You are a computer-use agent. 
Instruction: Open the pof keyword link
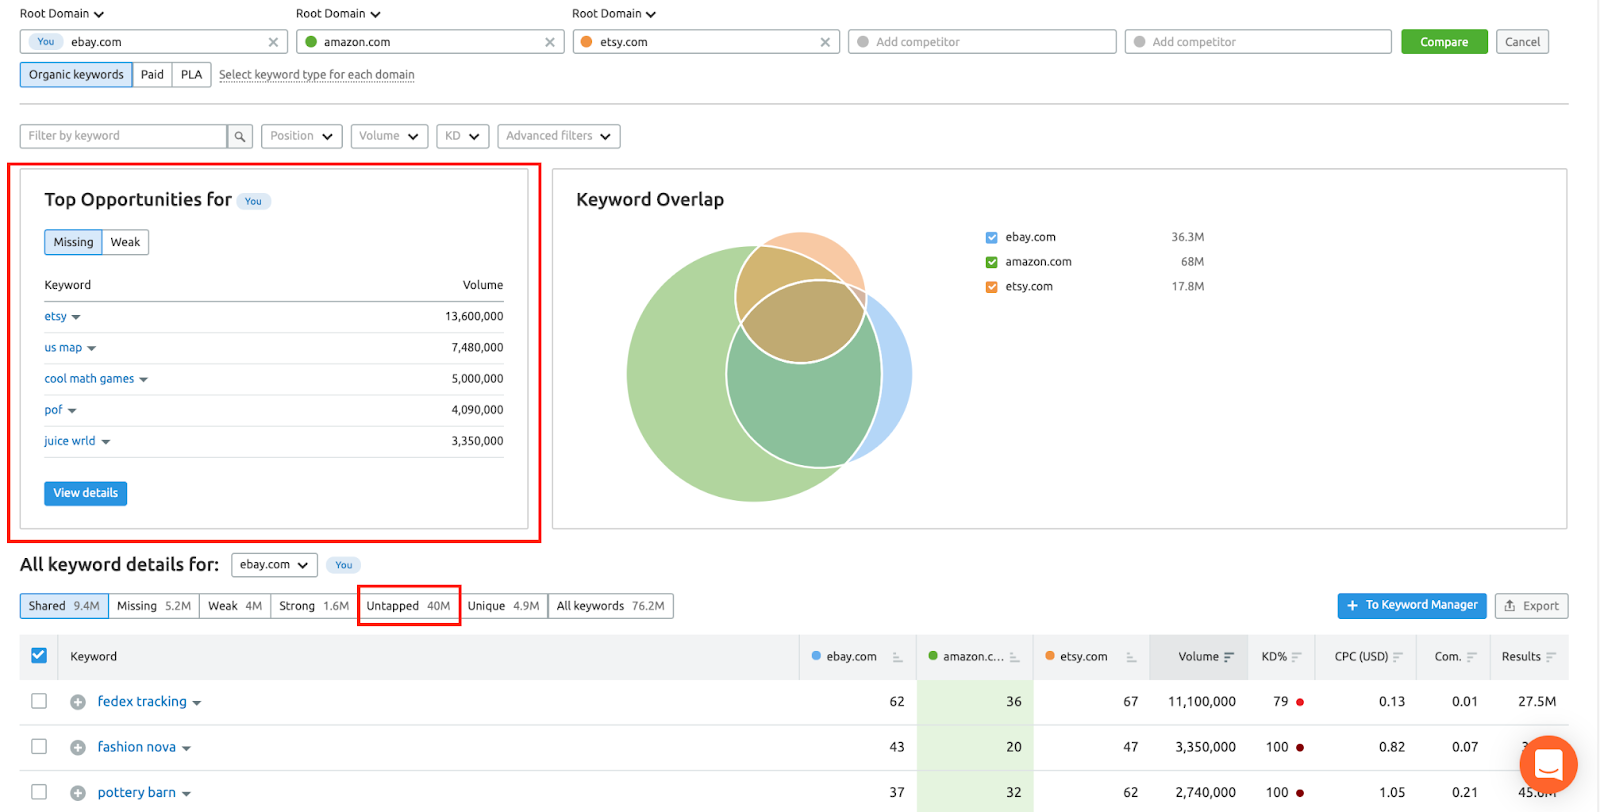pyautogui.click(x=53, y=410)
